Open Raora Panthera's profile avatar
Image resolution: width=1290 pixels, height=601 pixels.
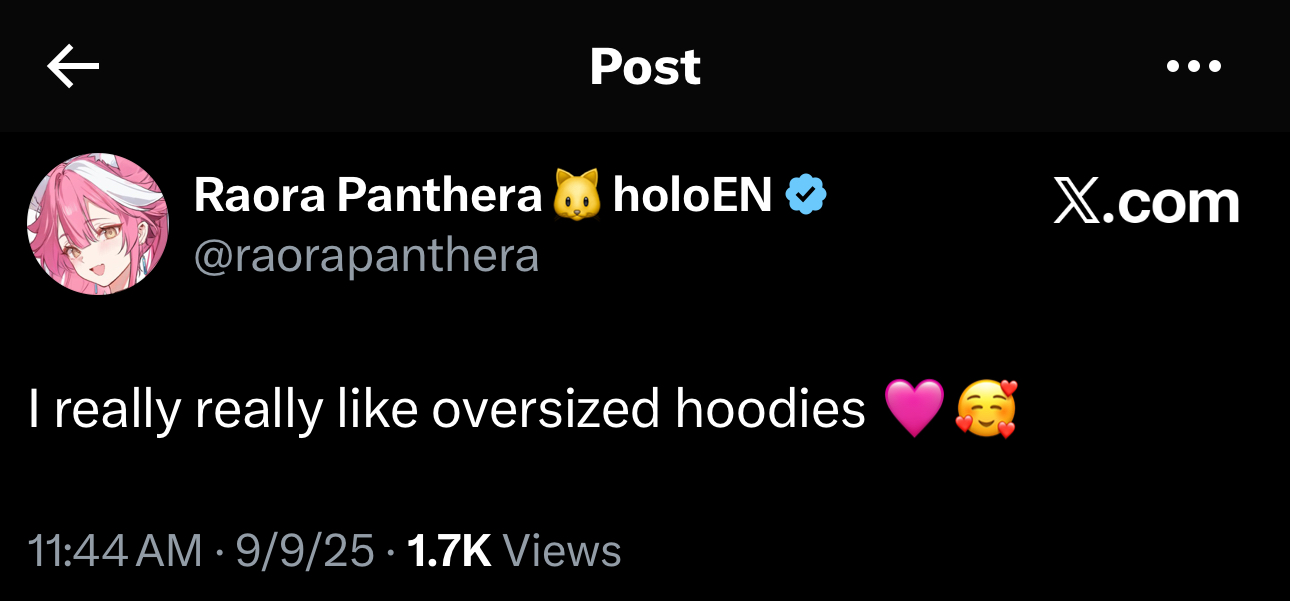tap(98, 224)
